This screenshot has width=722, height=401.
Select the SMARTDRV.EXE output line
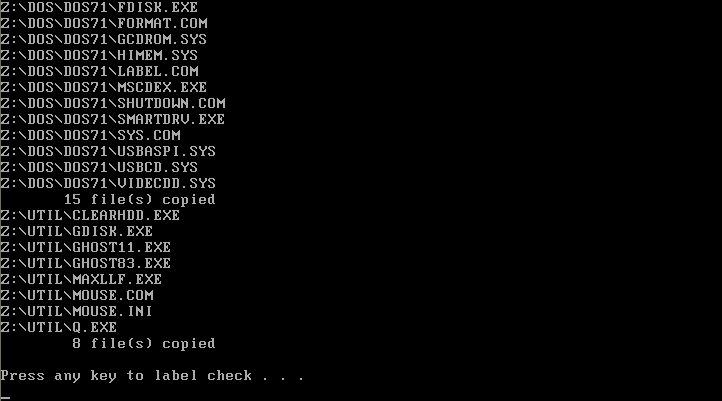tap(112, 119)
